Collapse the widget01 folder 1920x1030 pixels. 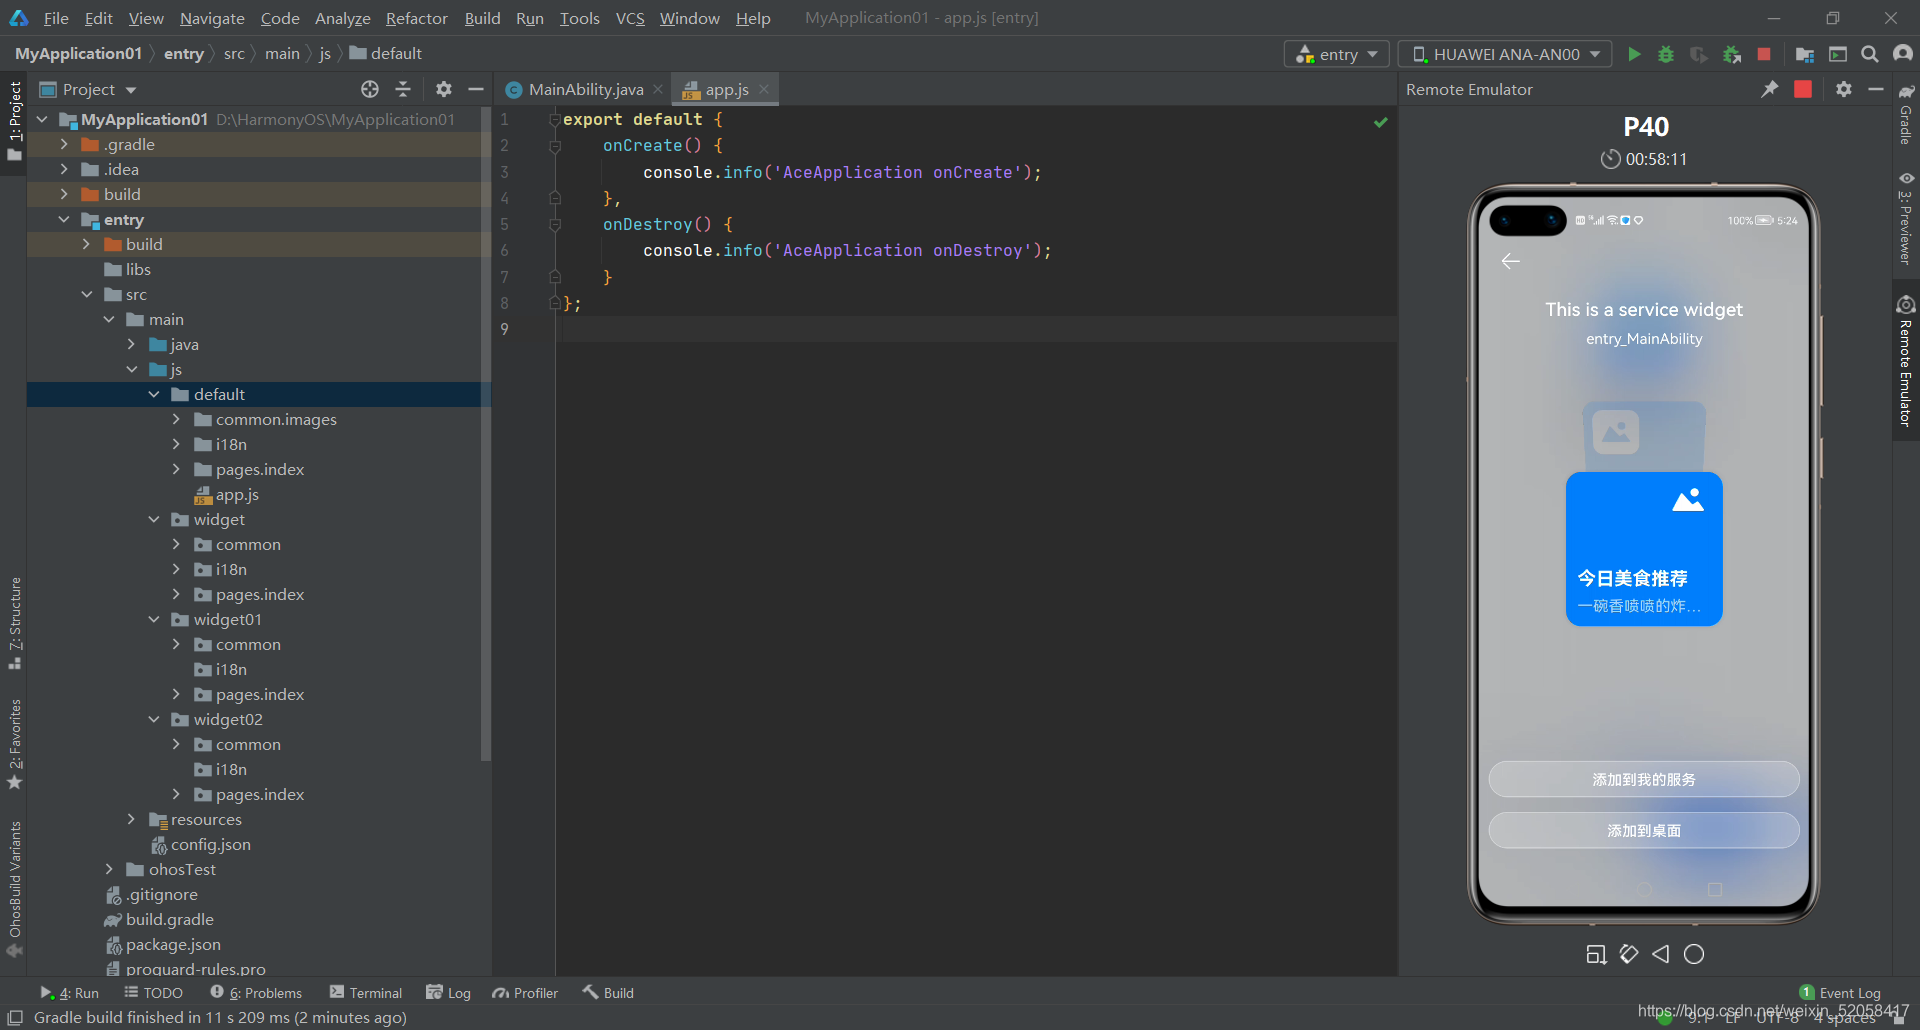pyautogui.click(x=154, y=619)
